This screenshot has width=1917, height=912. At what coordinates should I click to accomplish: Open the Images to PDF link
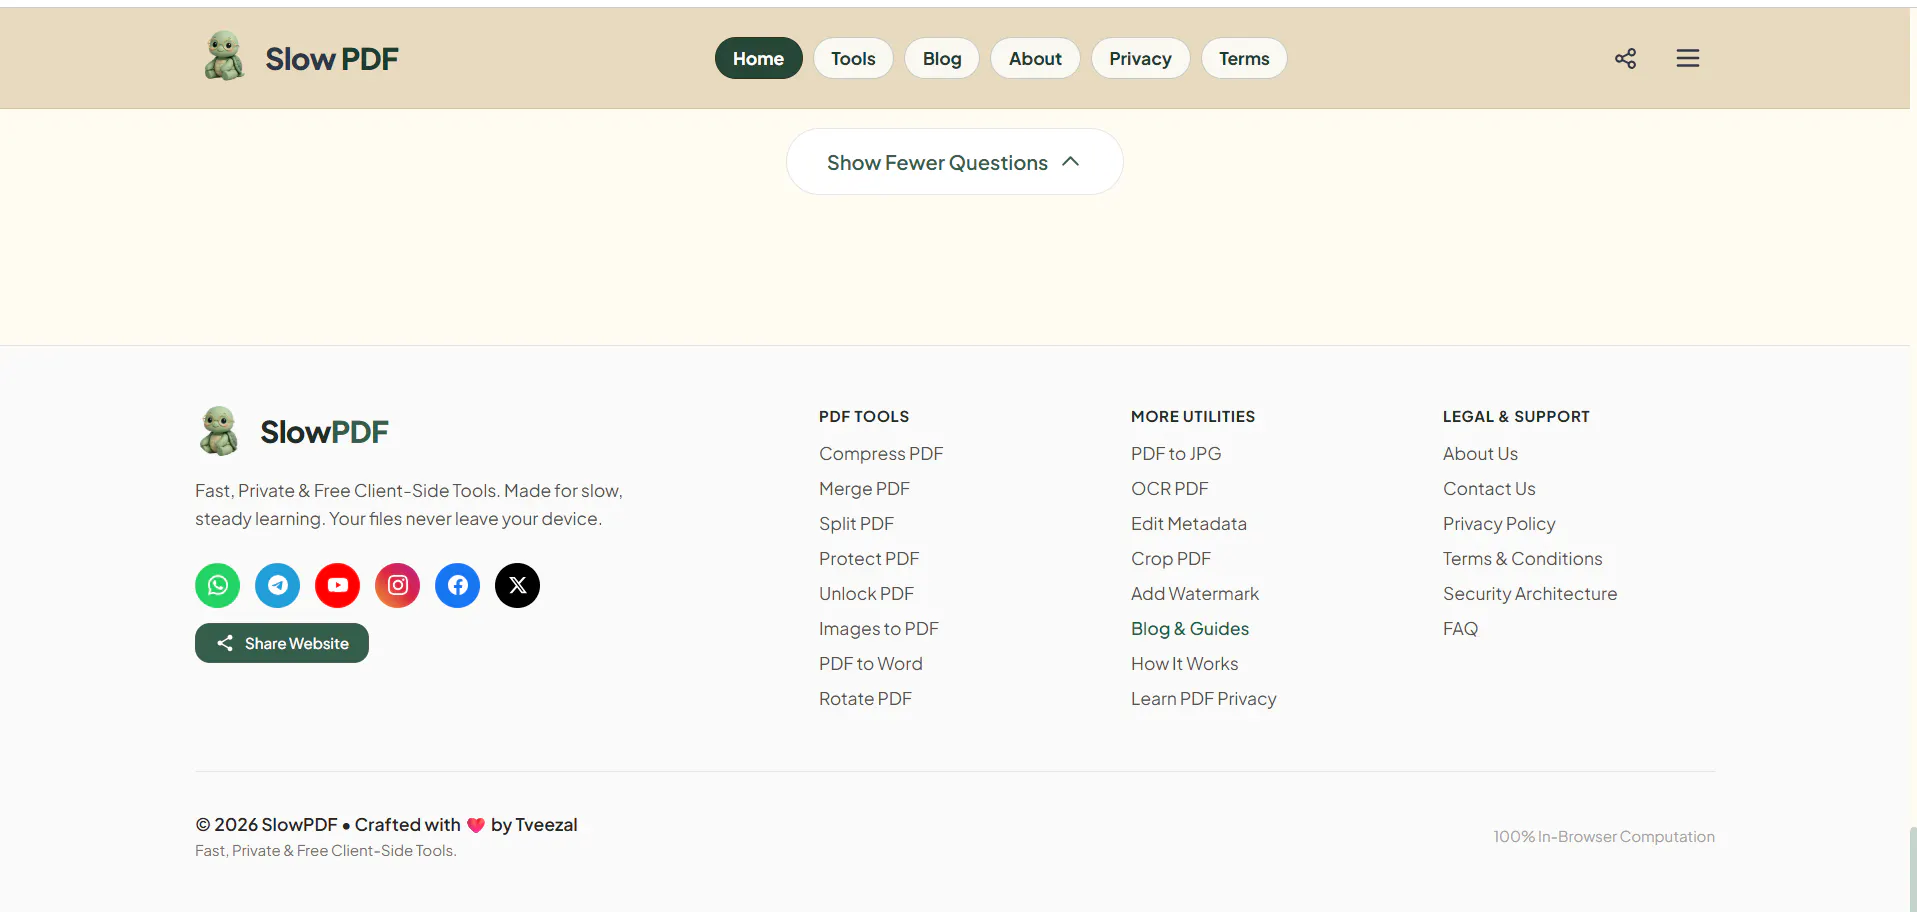coord(879,629)
